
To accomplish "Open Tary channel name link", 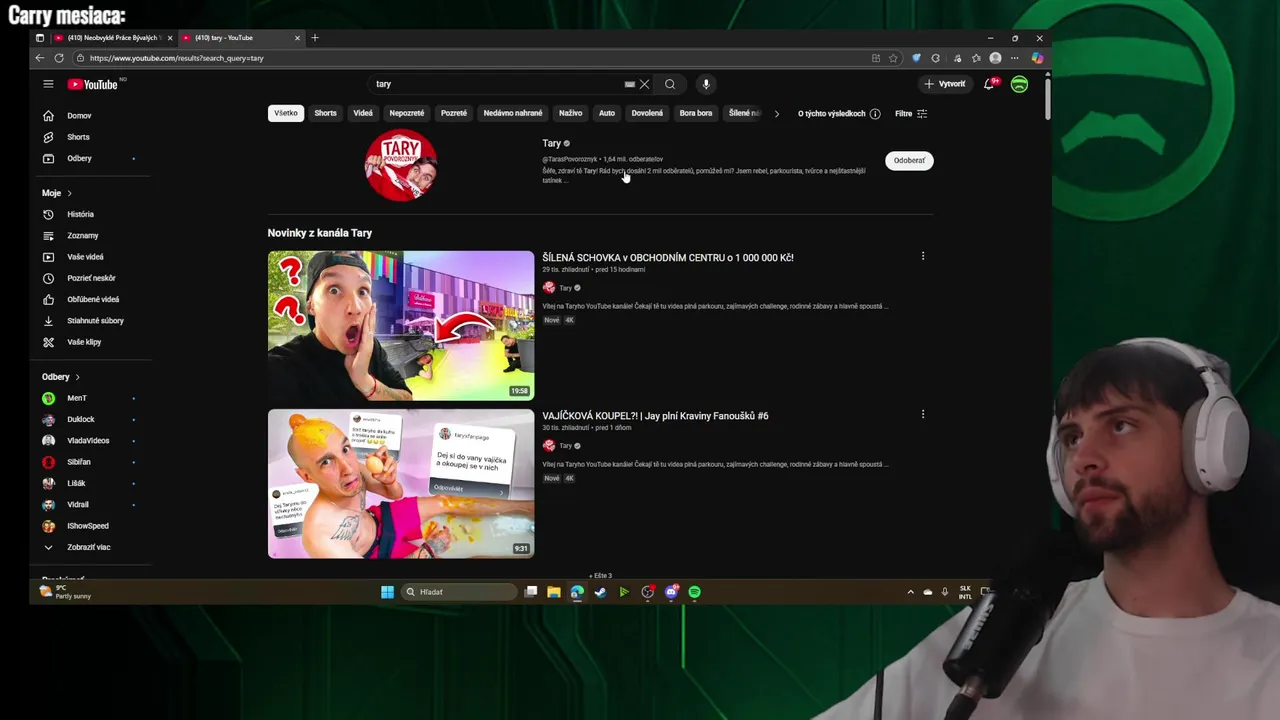I will point(552,143).
